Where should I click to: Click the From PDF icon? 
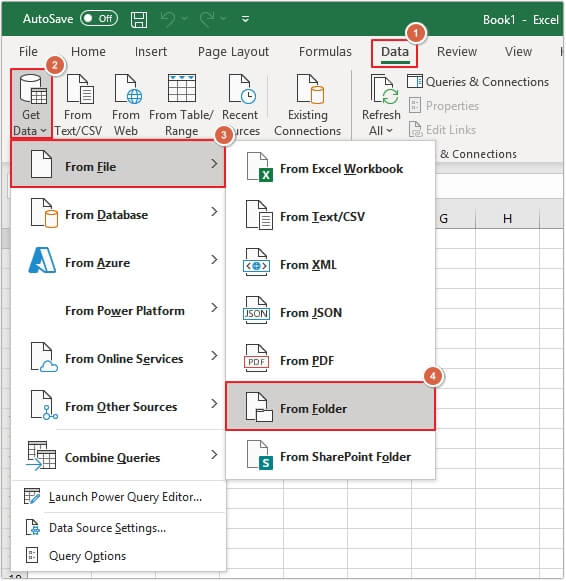pyautogui.click(x=256, y=358)
